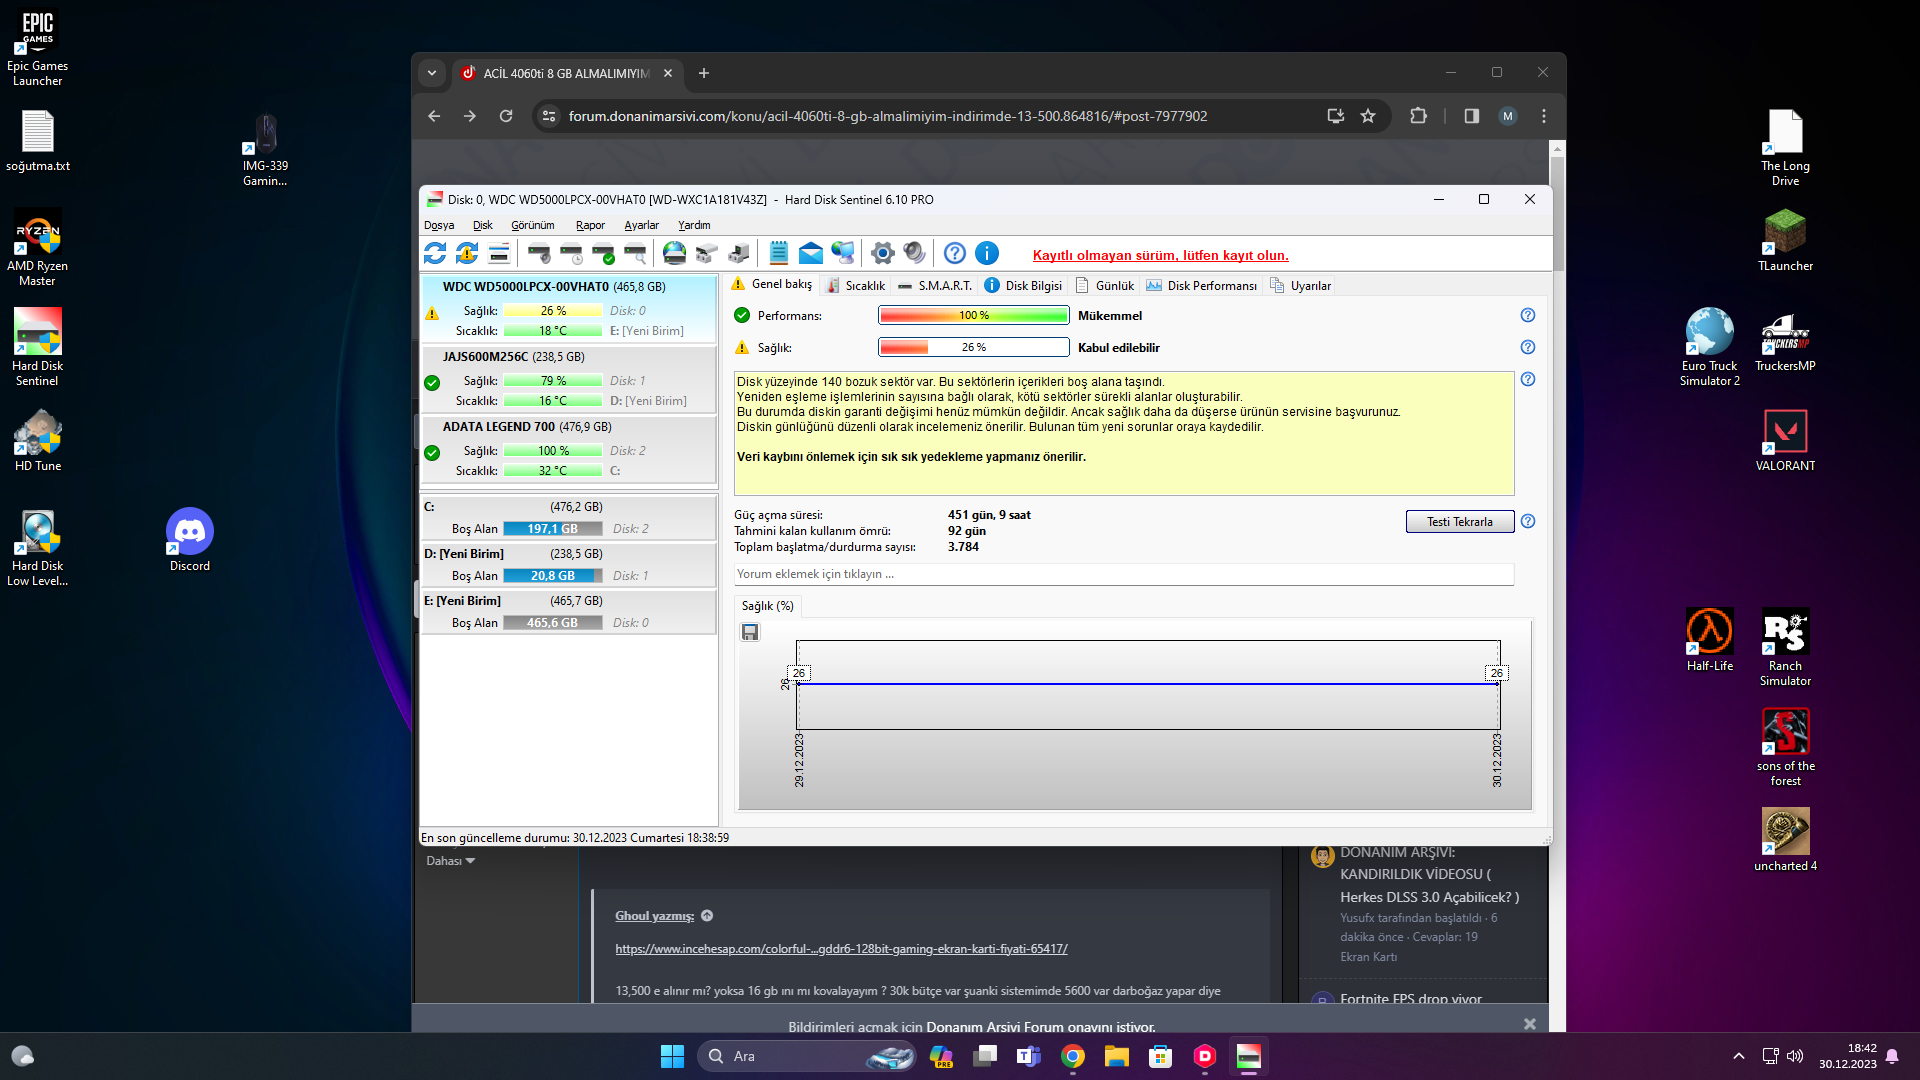Click the Chrome address bar URL

tap(888, 116)
